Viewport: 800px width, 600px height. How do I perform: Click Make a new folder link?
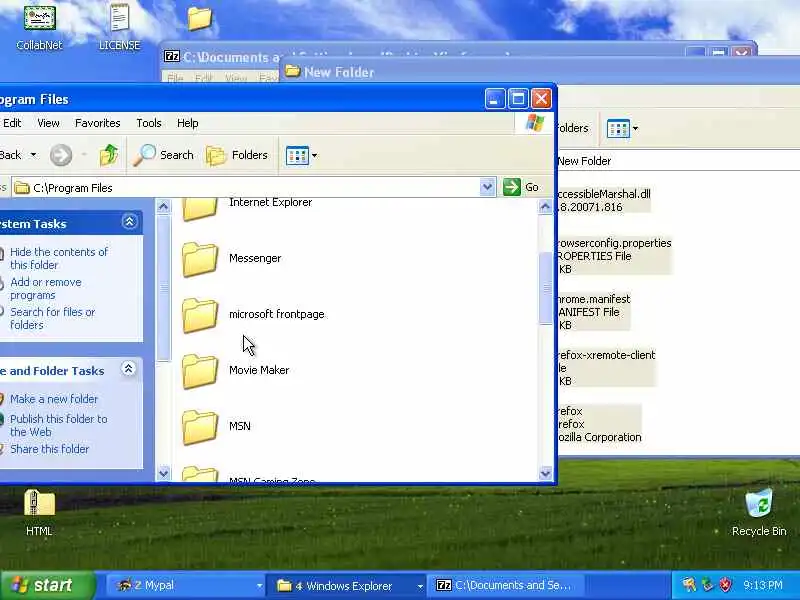(x=54, y=399)
